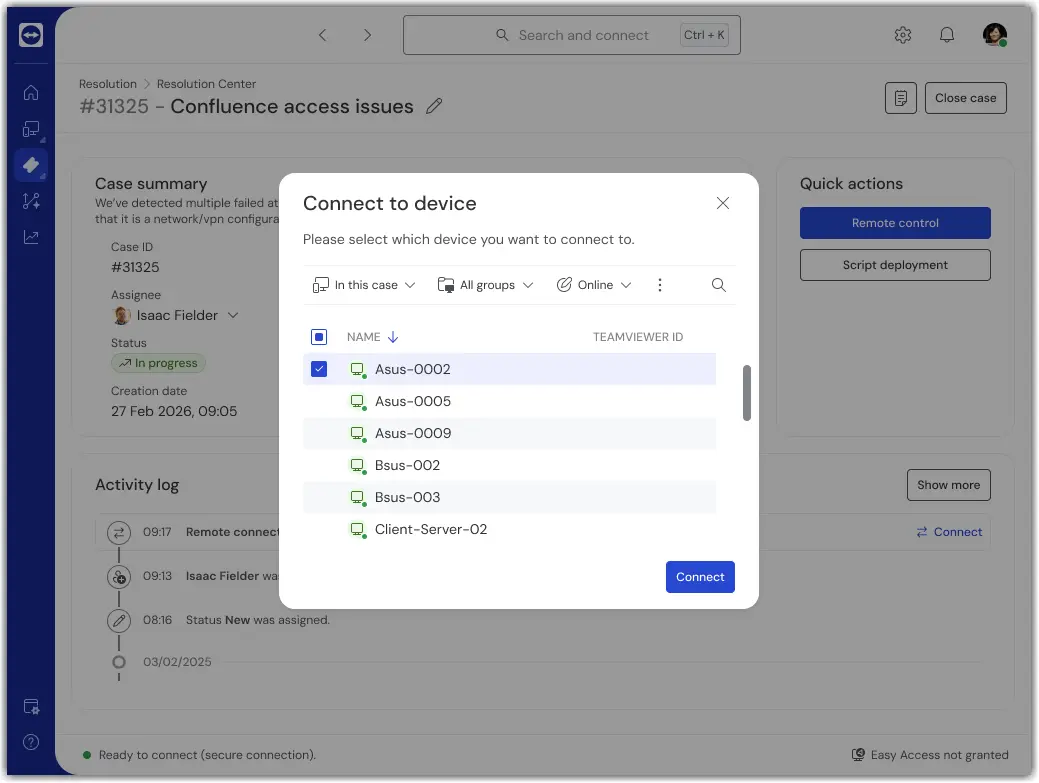Sort by name using the arrow
1039x783 pixels.
click(393, 337)
